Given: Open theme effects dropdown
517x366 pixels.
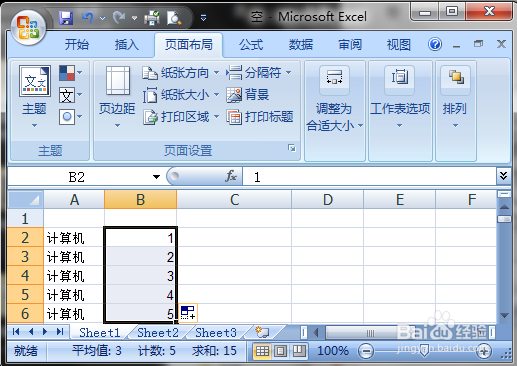Looking at the screenshot, I should pos(70,117).
